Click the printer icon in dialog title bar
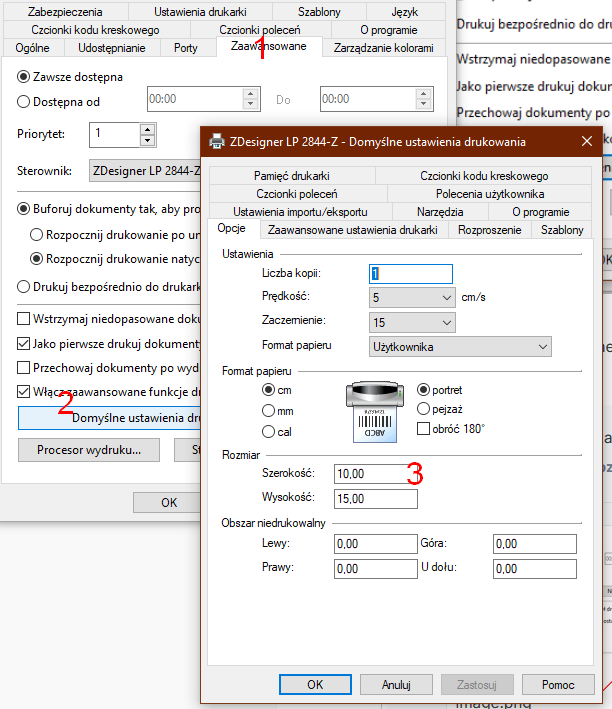This screenshot has height=709, width=612. point(217,141)
